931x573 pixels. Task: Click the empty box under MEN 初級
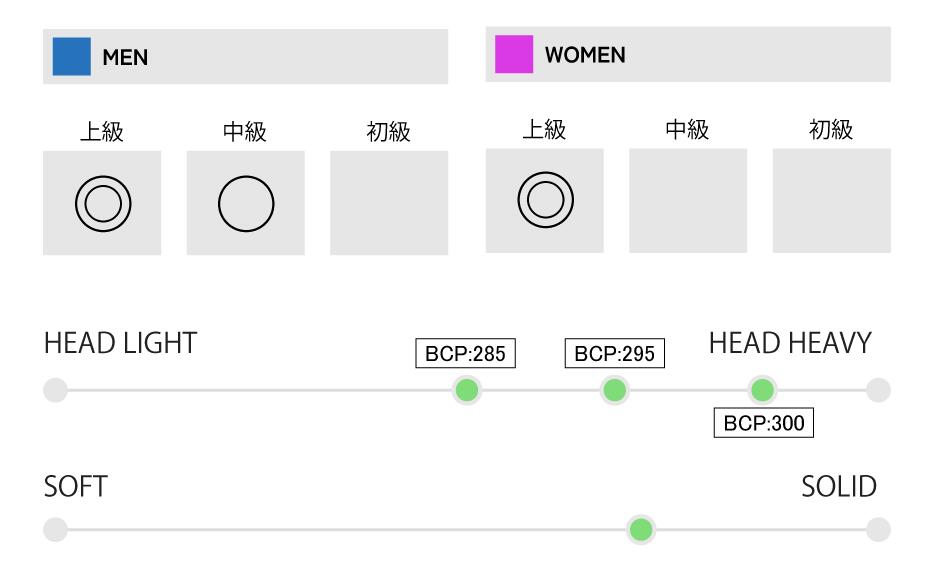(389, 203)
